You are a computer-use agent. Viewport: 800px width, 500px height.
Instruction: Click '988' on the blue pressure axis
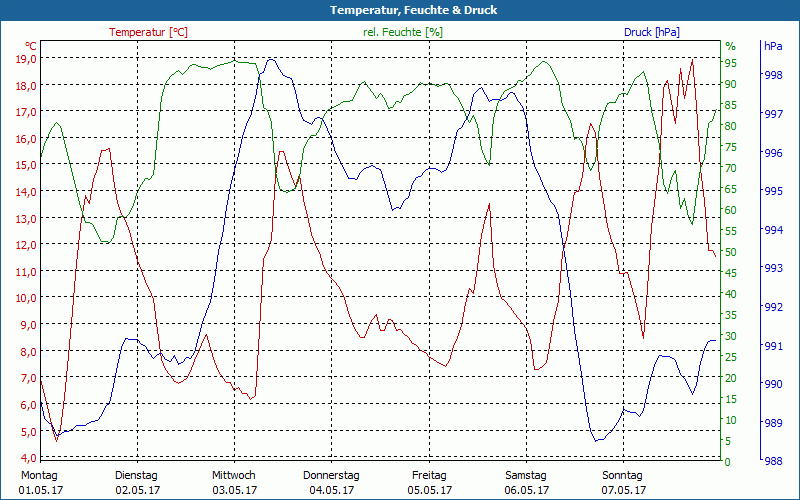tap(773, 461)
